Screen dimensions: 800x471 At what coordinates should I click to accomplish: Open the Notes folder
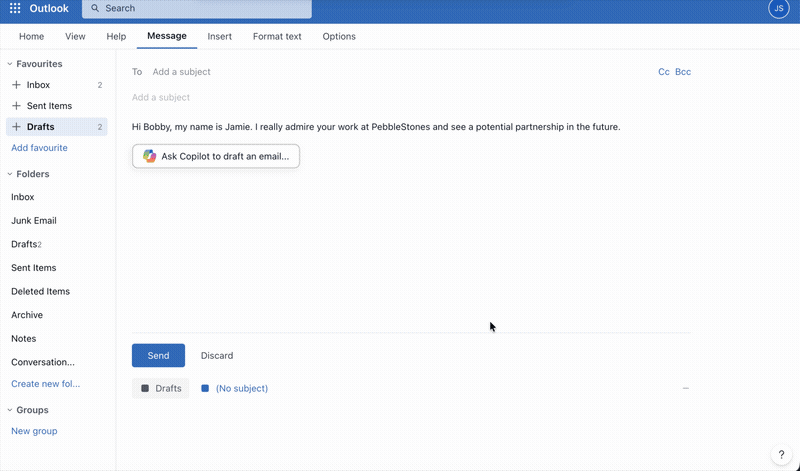[23, 338]
